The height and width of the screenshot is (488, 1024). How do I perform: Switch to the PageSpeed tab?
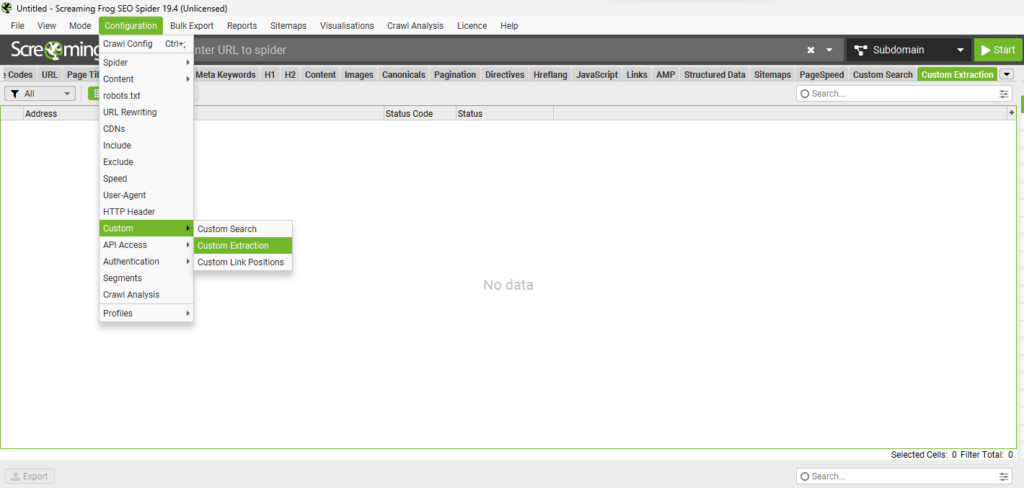coord(822,75)
